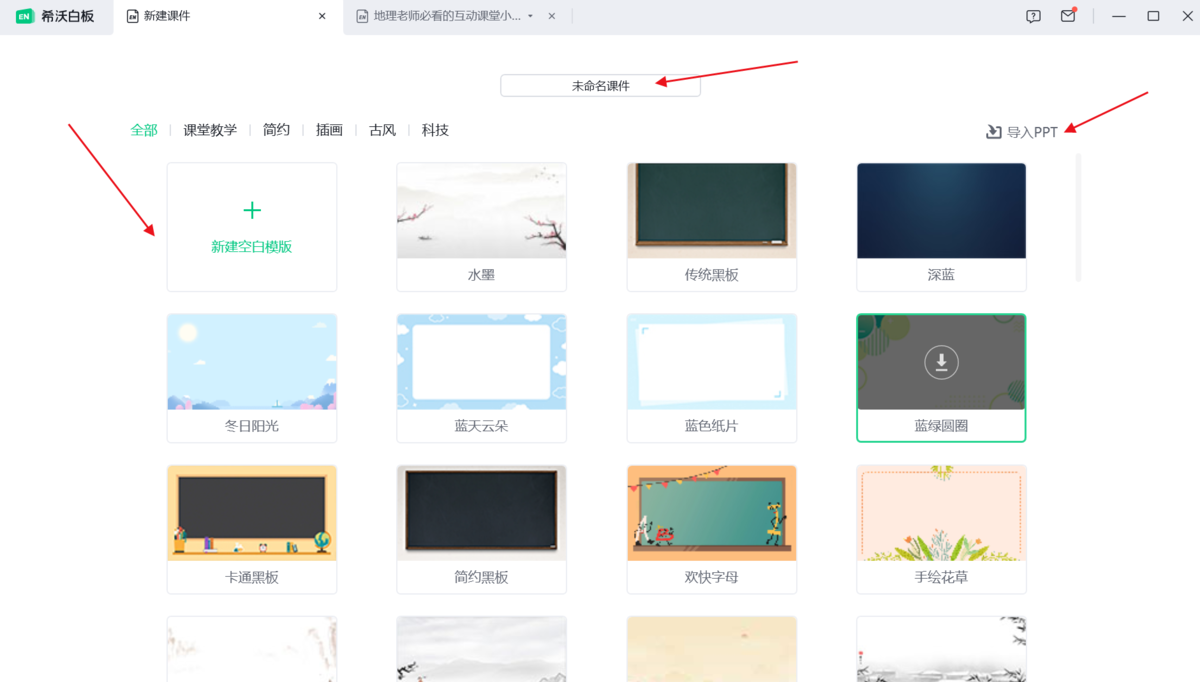The width and height of the screenshot is (1200, 682).
Task: Open the mail notifications icon
Action: click(1068, 16)
